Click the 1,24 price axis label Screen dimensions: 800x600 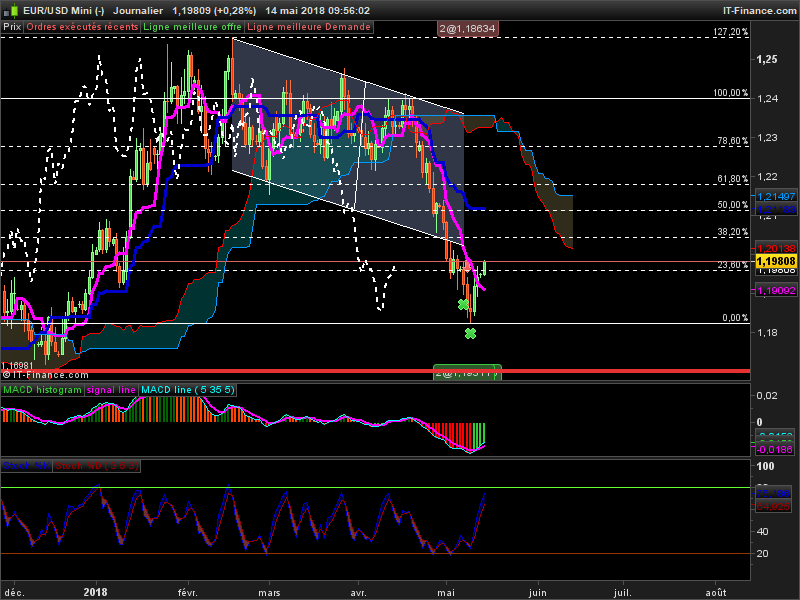(767, 98)
